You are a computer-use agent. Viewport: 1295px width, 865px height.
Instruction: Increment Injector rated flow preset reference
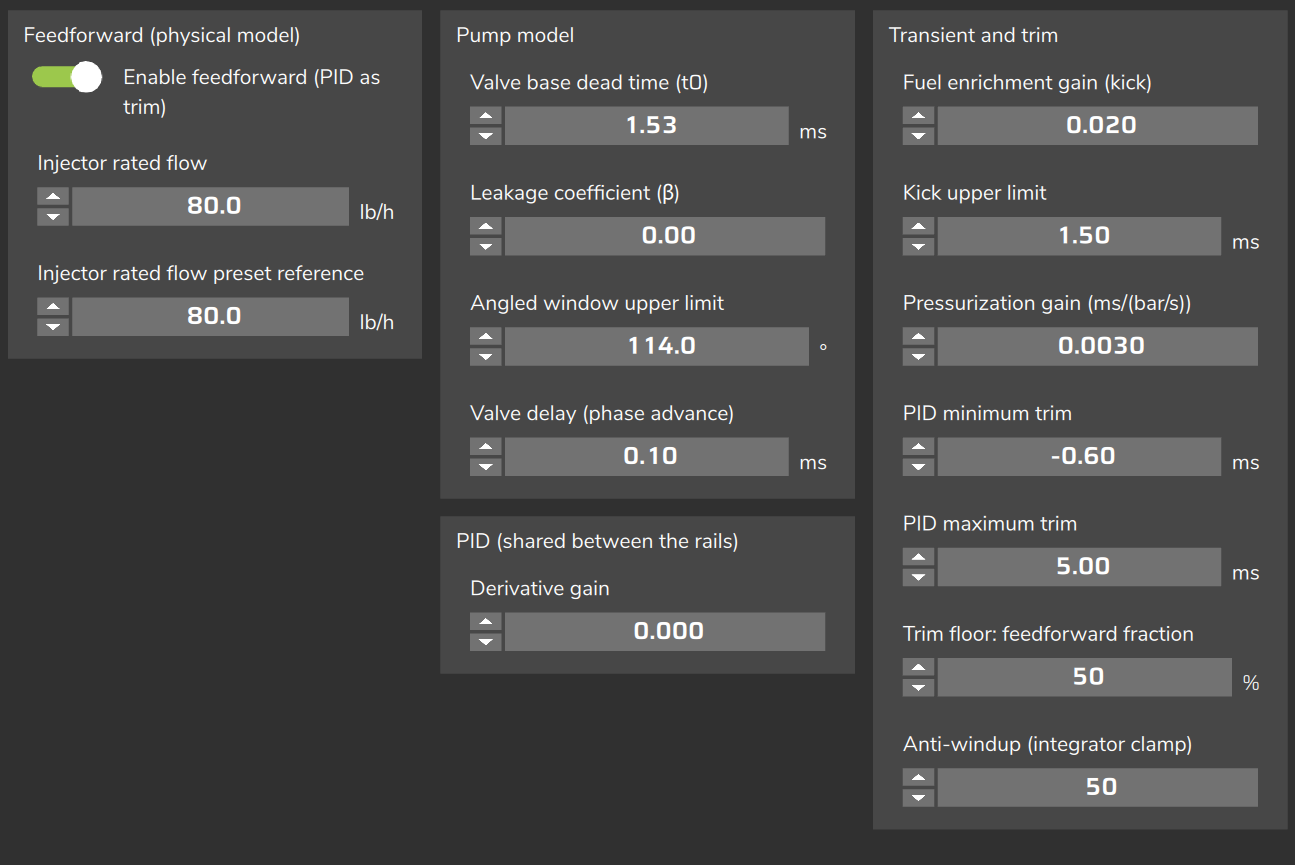point(53,307)
